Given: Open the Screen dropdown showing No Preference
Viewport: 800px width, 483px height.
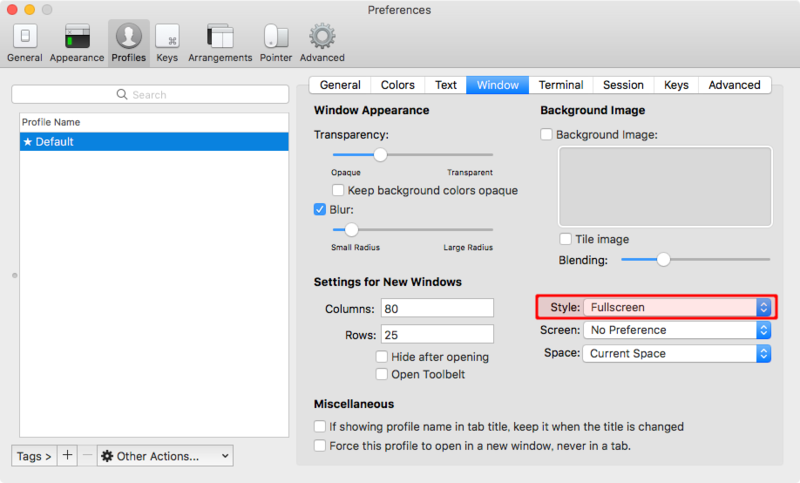Looking at the screenshot, I should pyautogui.click(x=677, y=330).
